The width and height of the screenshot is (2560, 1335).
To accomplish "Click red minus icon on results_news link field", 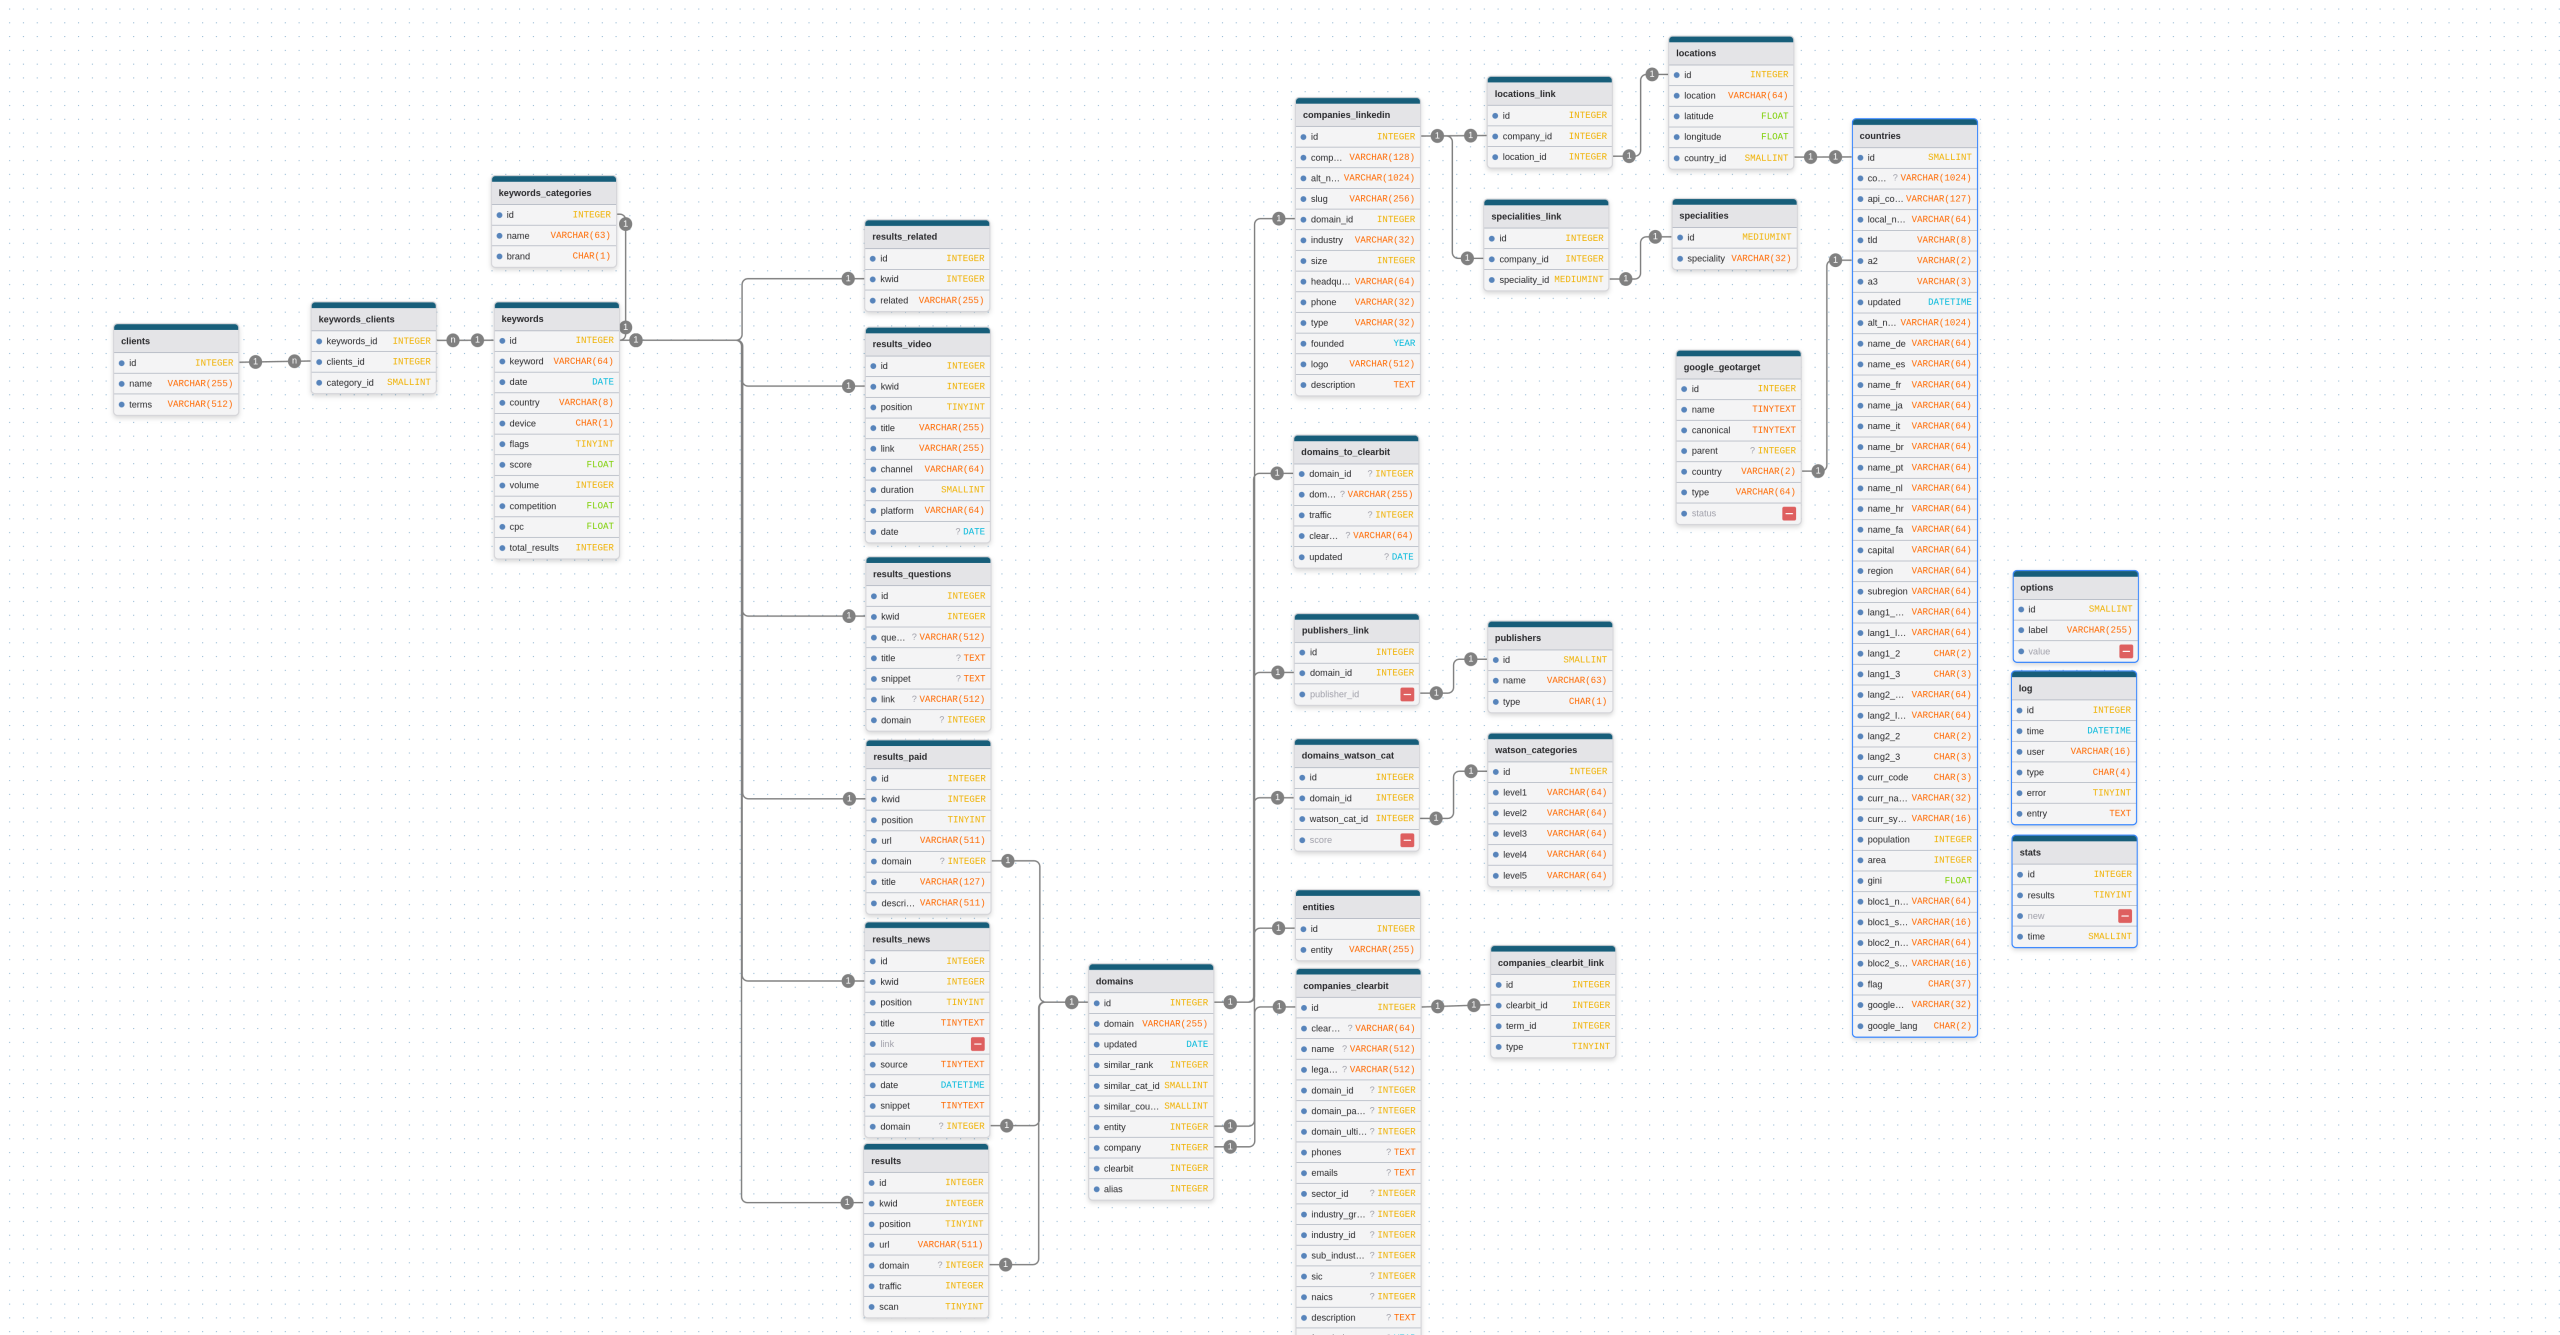I will 978,1044.
